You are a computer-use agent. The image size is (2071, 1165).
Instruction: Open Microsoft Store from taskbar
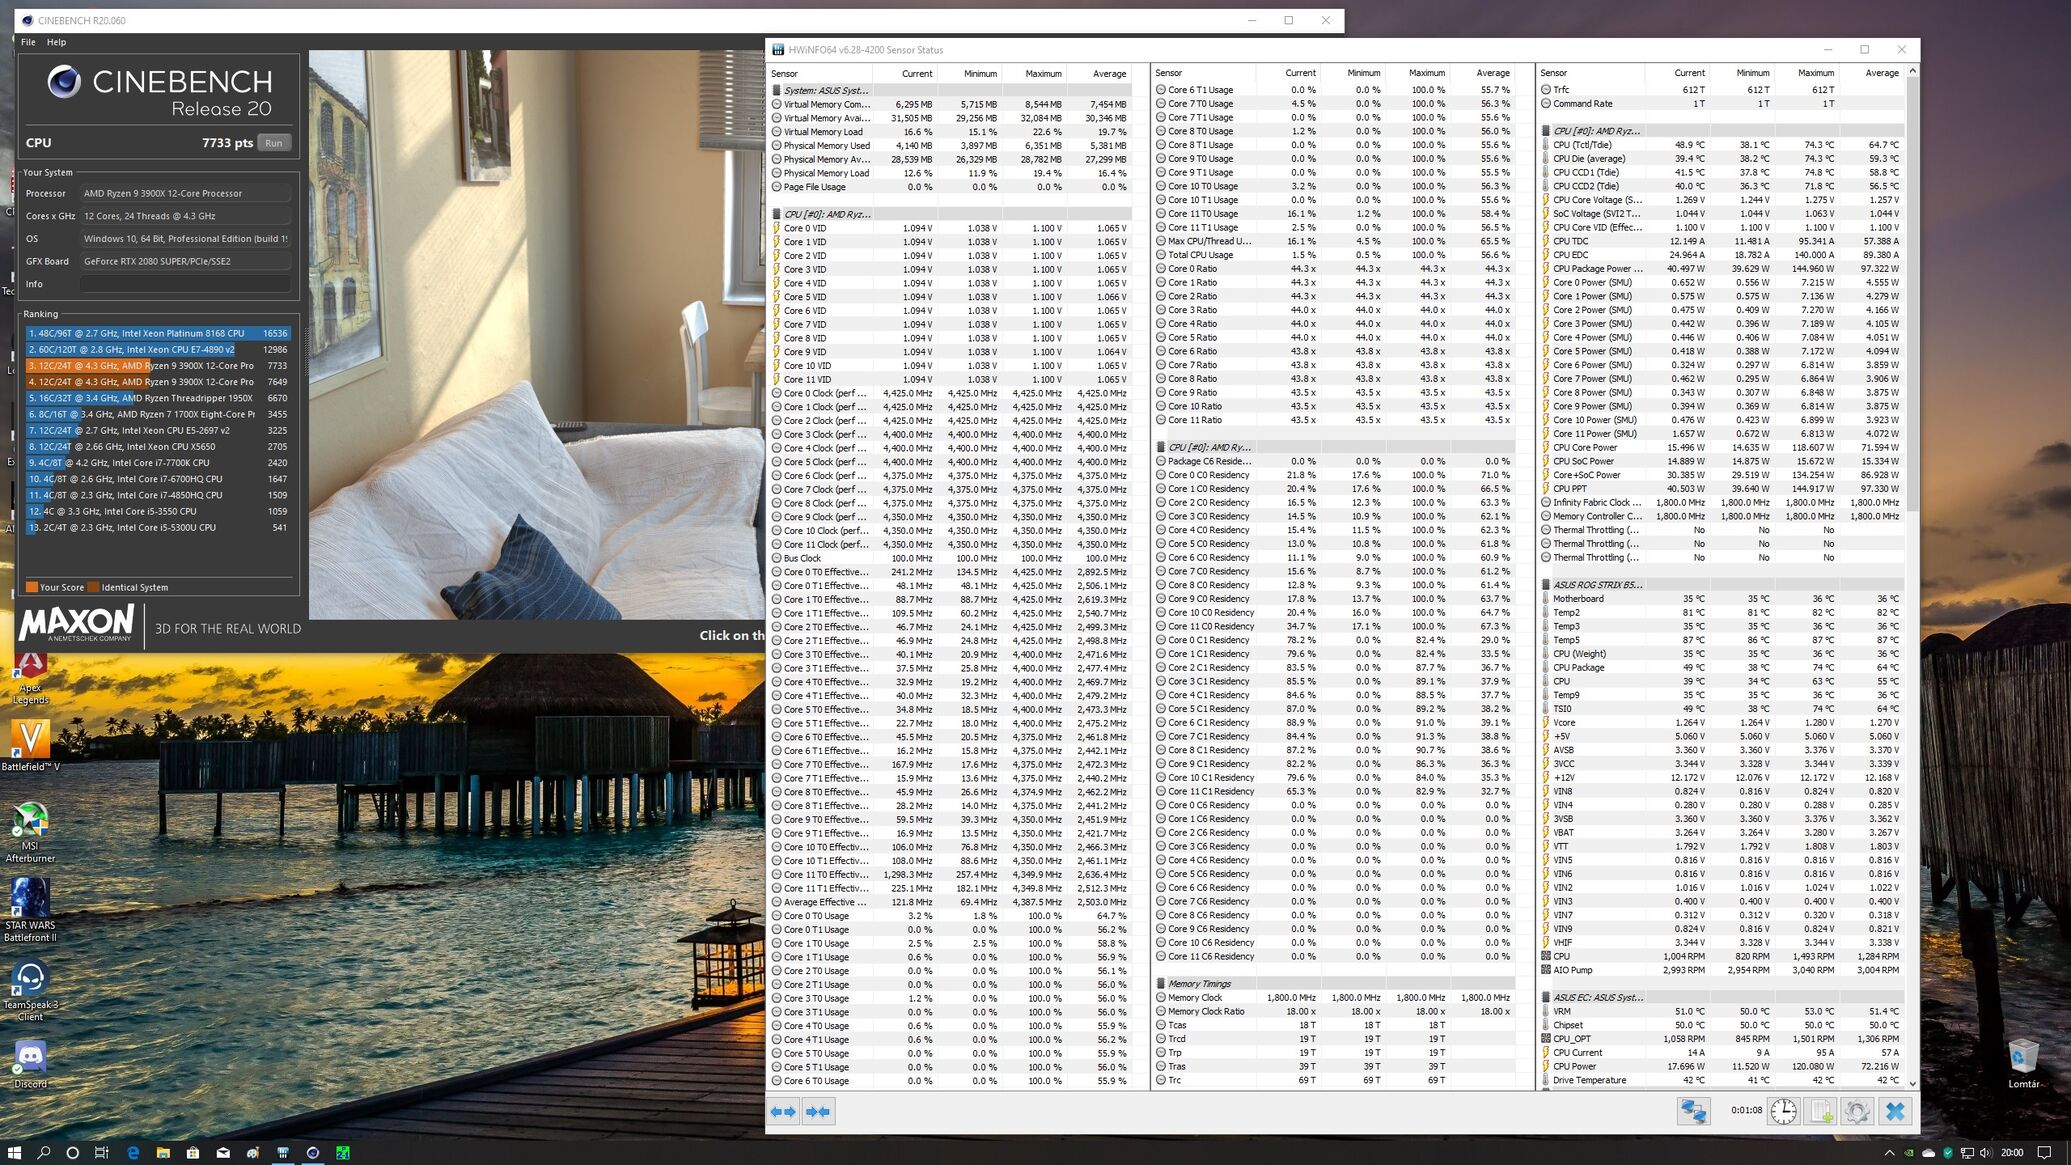tap(193, 1152)
